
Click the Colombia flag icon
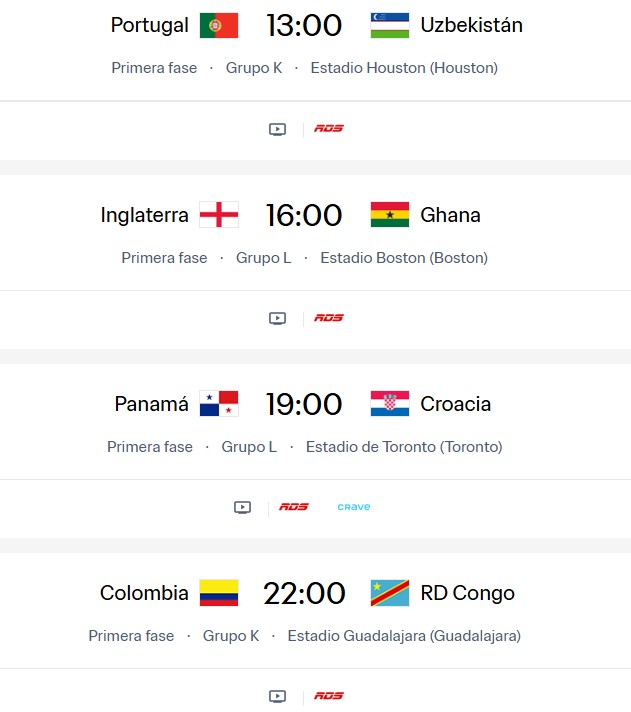point(219,593)
